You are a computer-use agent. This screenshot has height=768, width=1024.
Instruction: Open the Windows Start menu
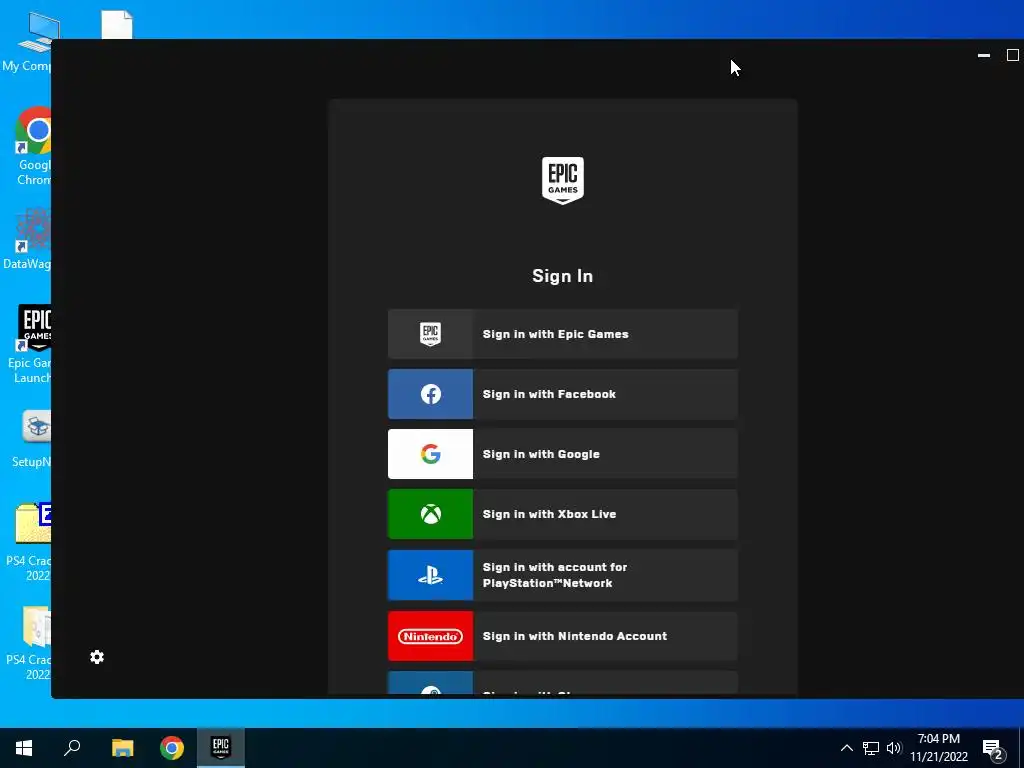[x=24, y=748]
